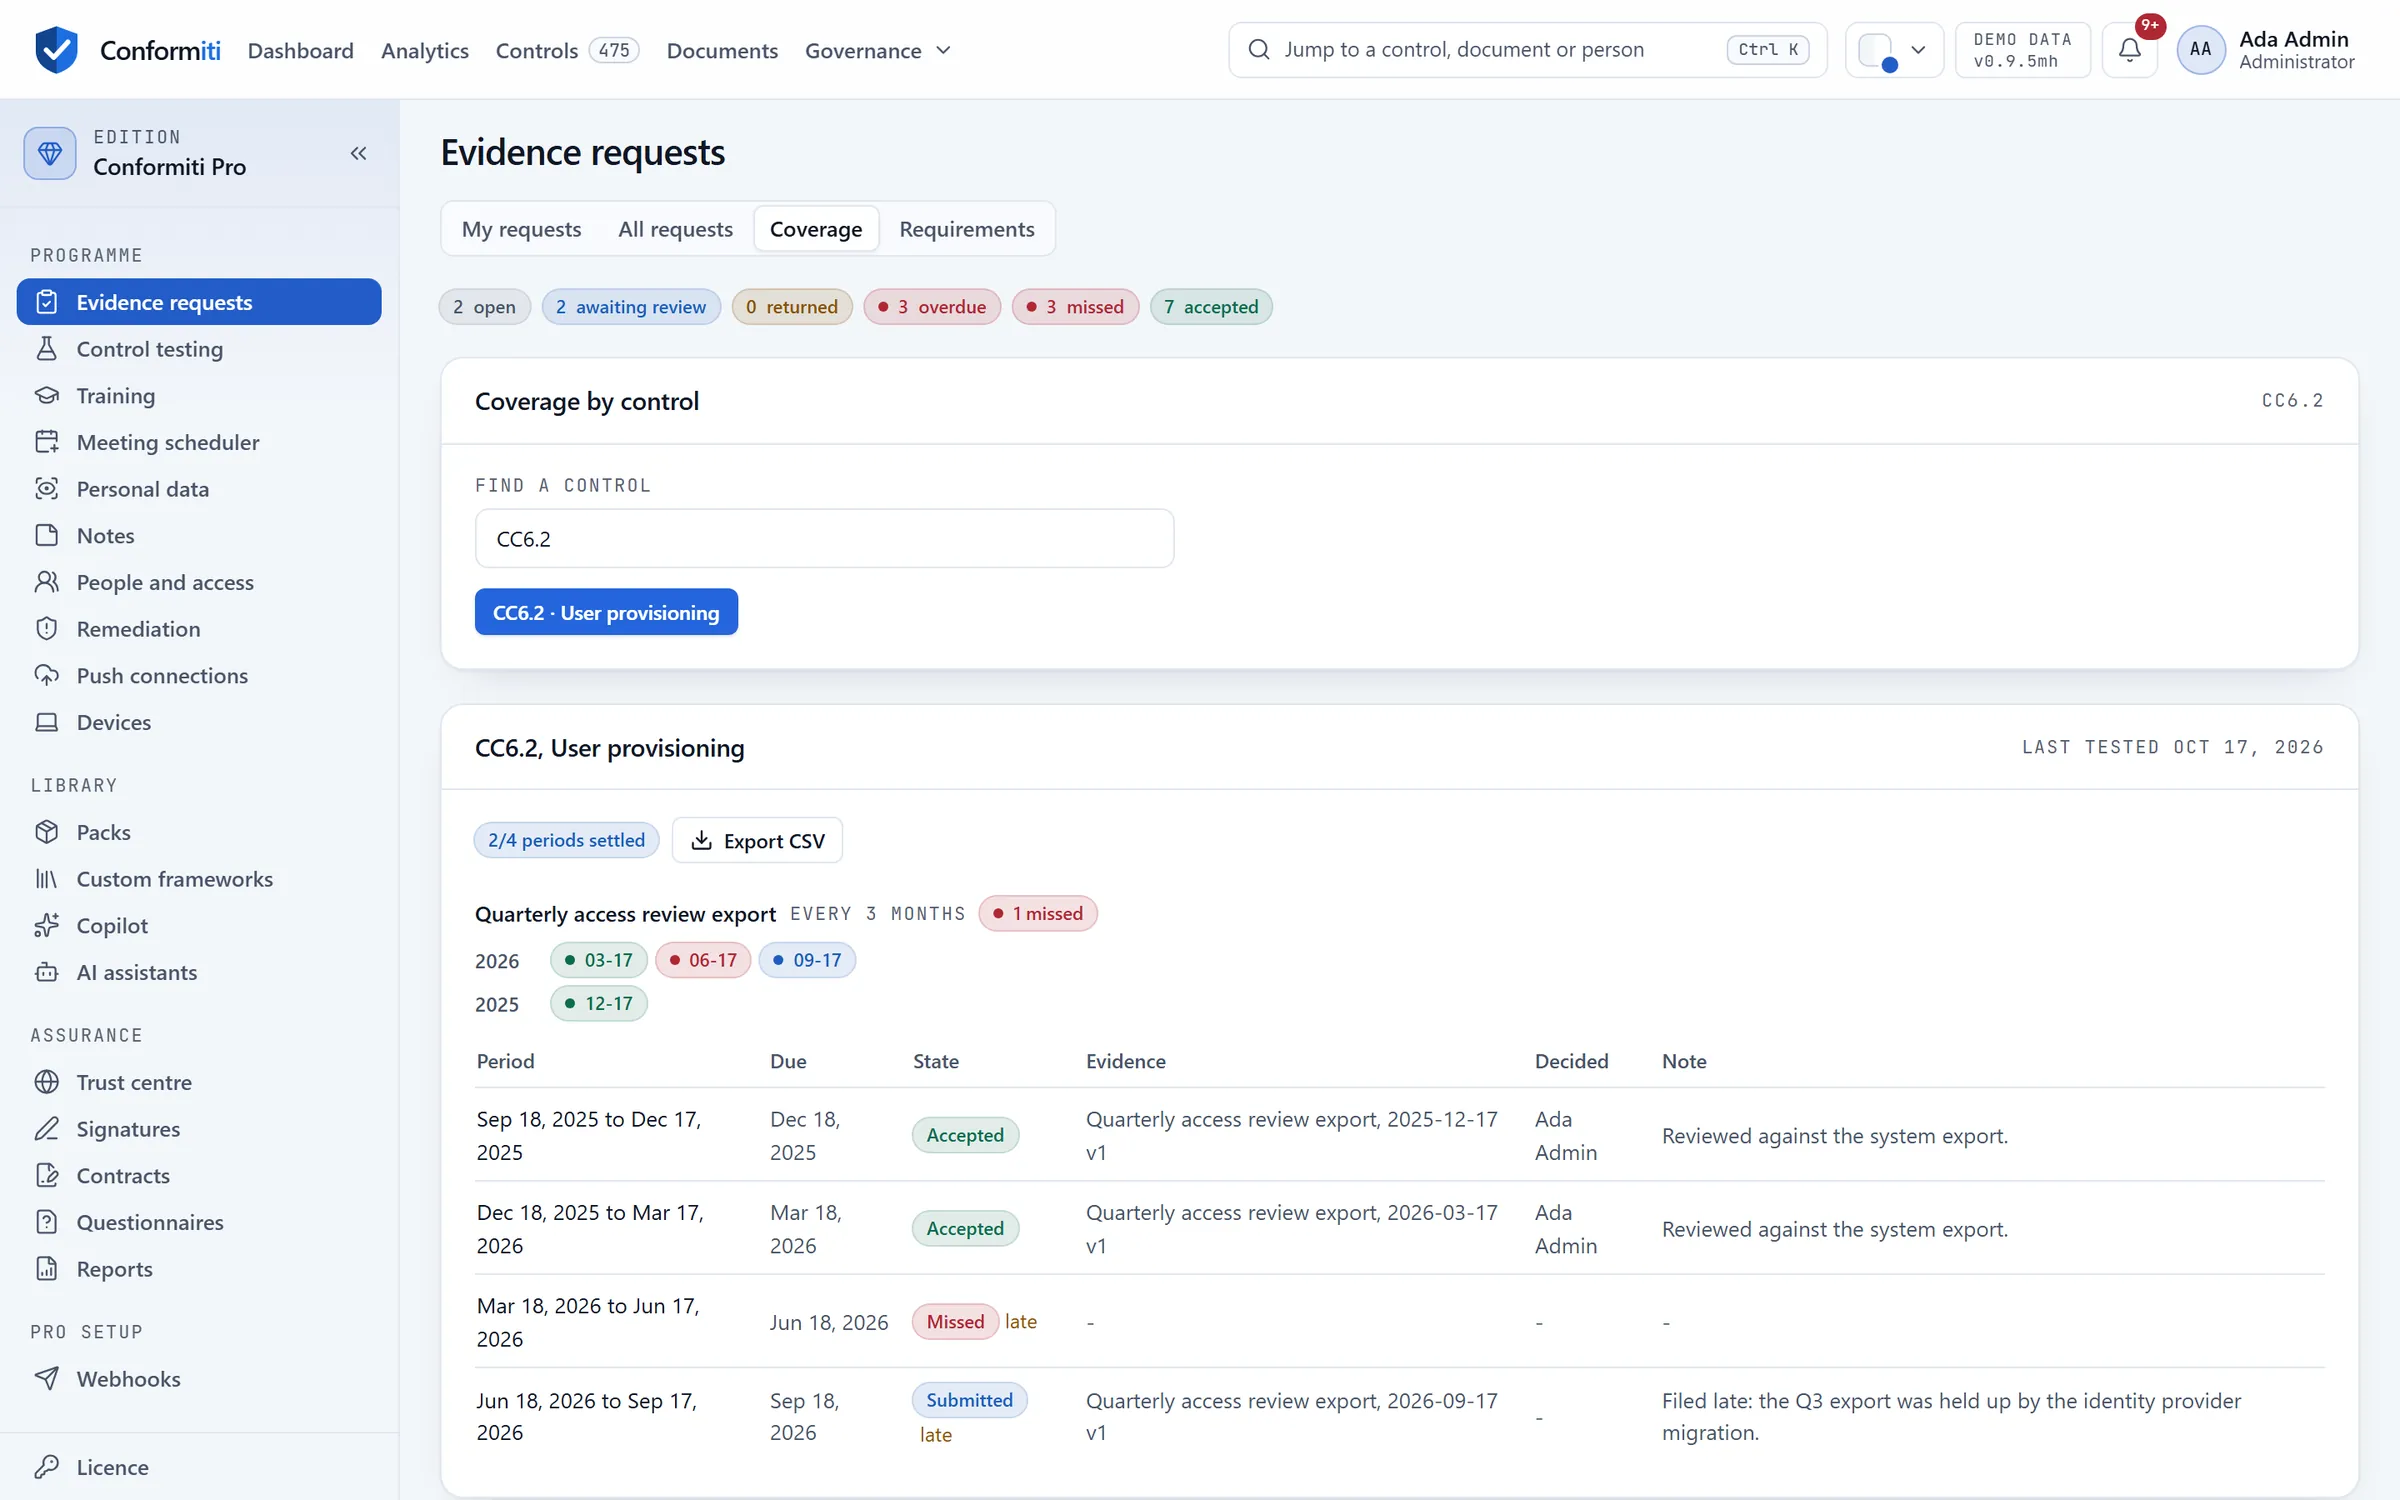Image resolution: width=2400 pixels, height=1500 pixels.
Task: Click the Conformiti shield logo
Action: pyautogui.click(x=56, y=49)
